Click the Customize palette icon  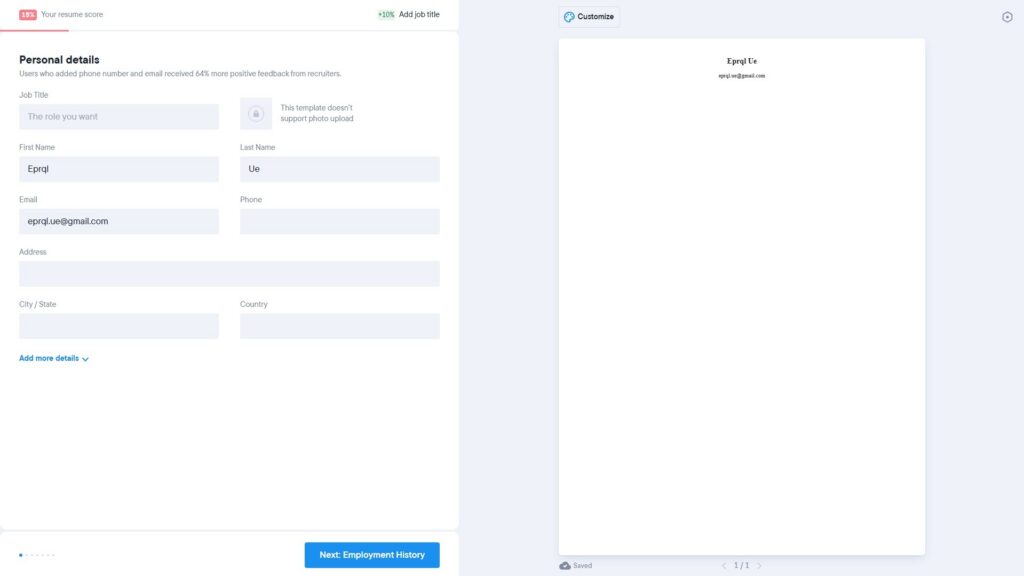569,17
